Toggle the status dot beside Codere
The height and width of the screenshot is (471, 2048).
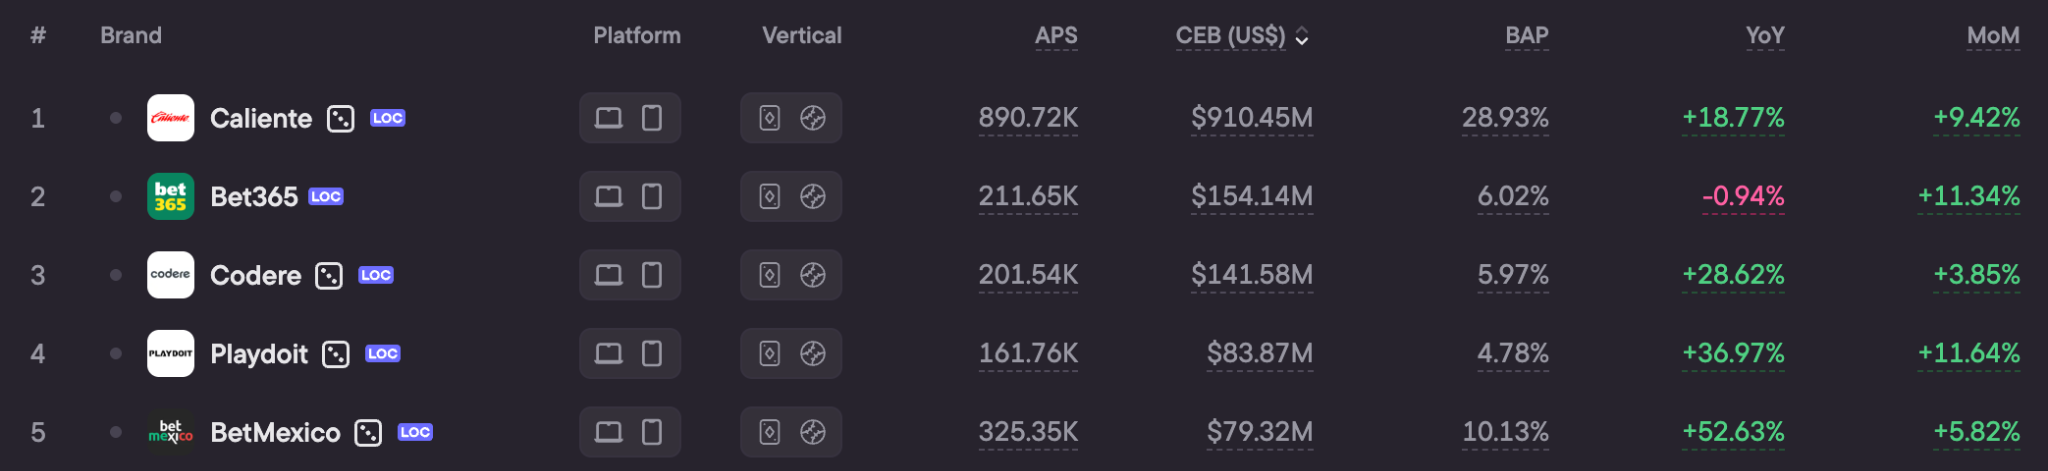pyautogui.click(x=116, y=275)
